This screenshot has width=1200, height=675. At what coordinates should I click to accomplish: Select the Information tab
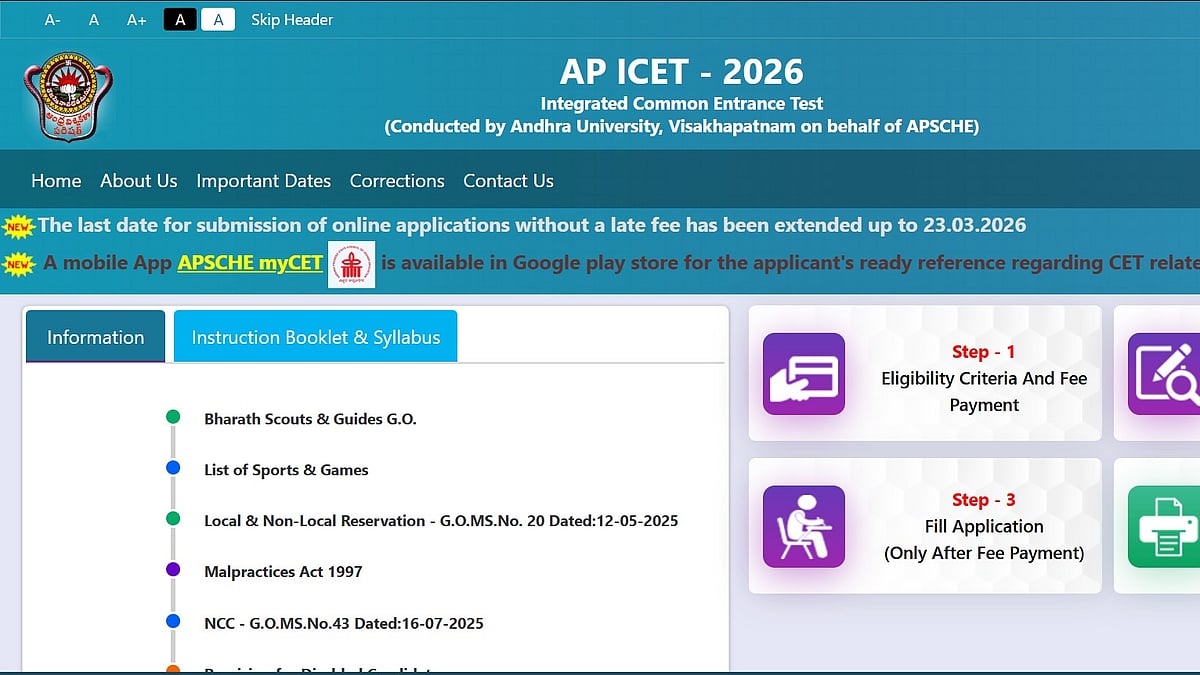(x=95, y=337)
